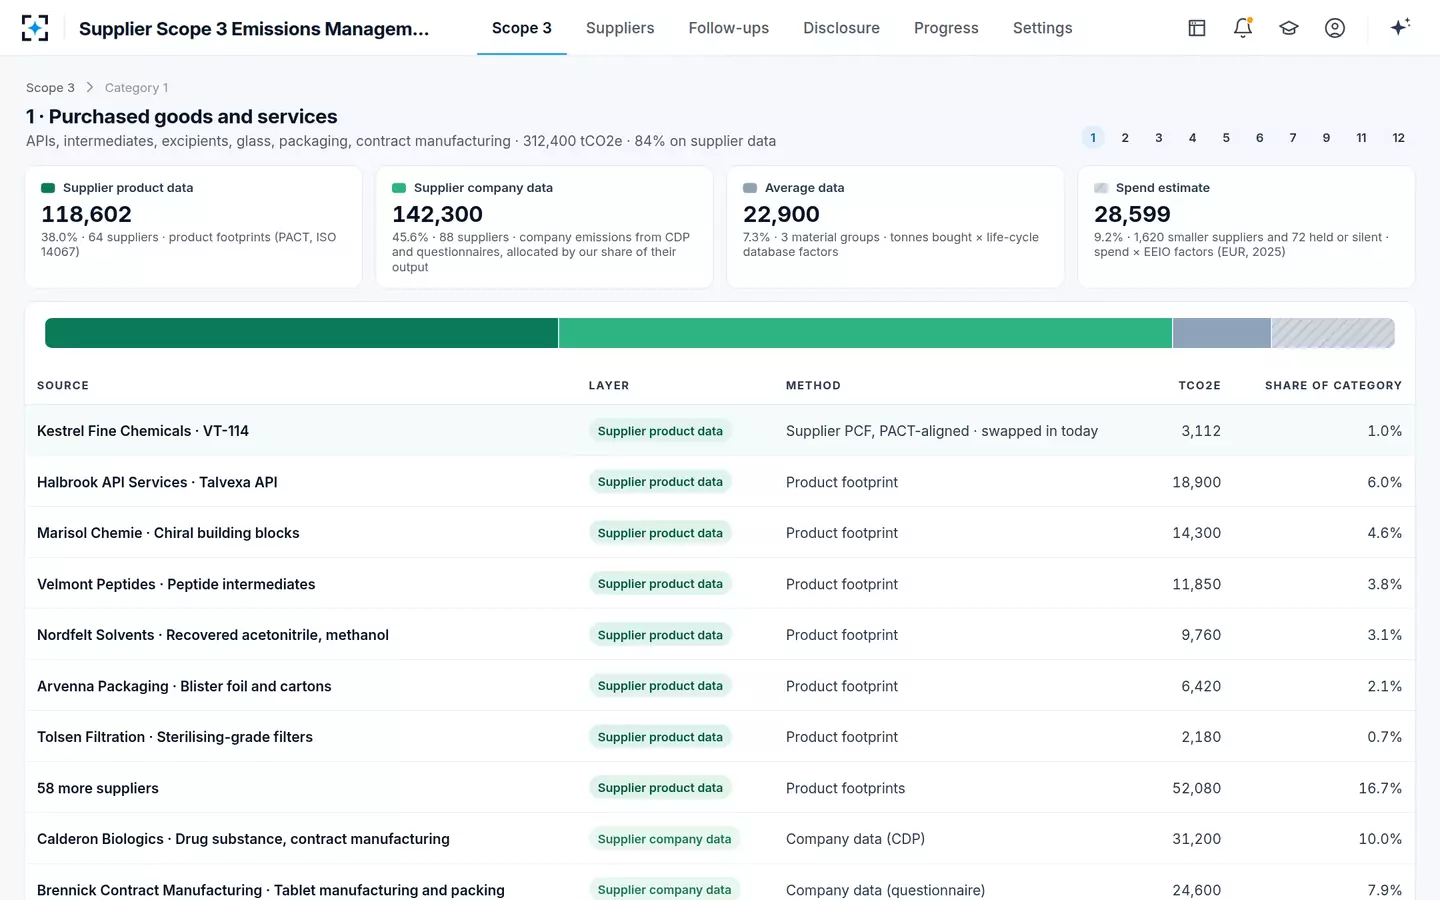Open the layout panel icon

[x=1197, y=28]
